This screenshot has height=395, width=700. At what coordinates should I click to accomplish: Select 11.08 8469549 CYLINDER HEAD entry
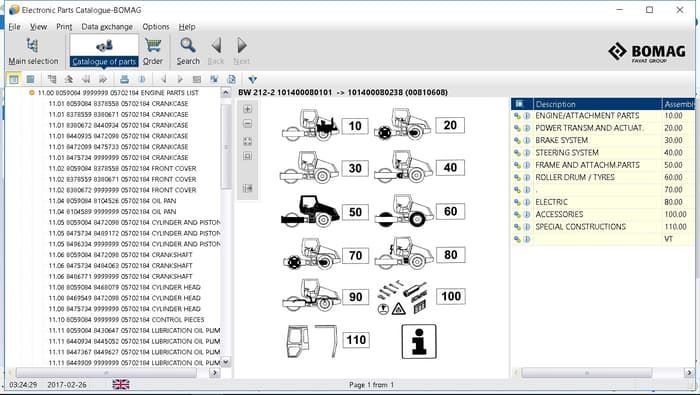125,298
